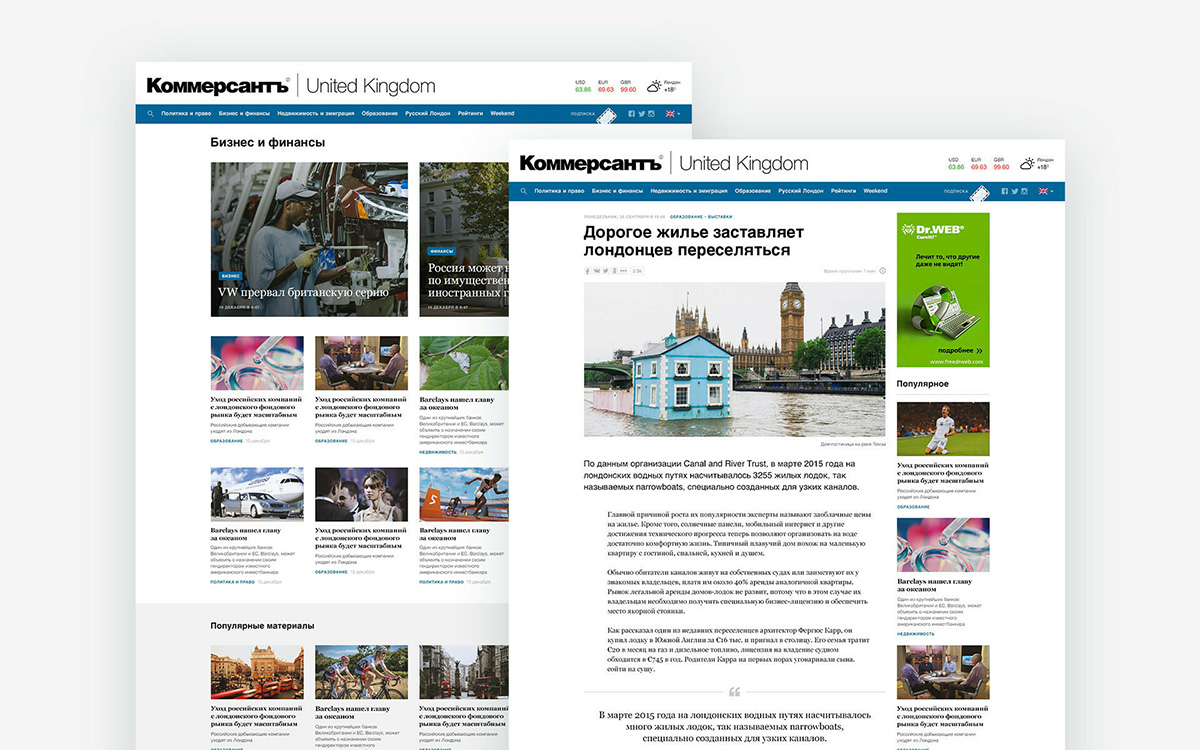
Task: Open the Facebook icon in the article page navbar
Action: (x=1004, y=191)
